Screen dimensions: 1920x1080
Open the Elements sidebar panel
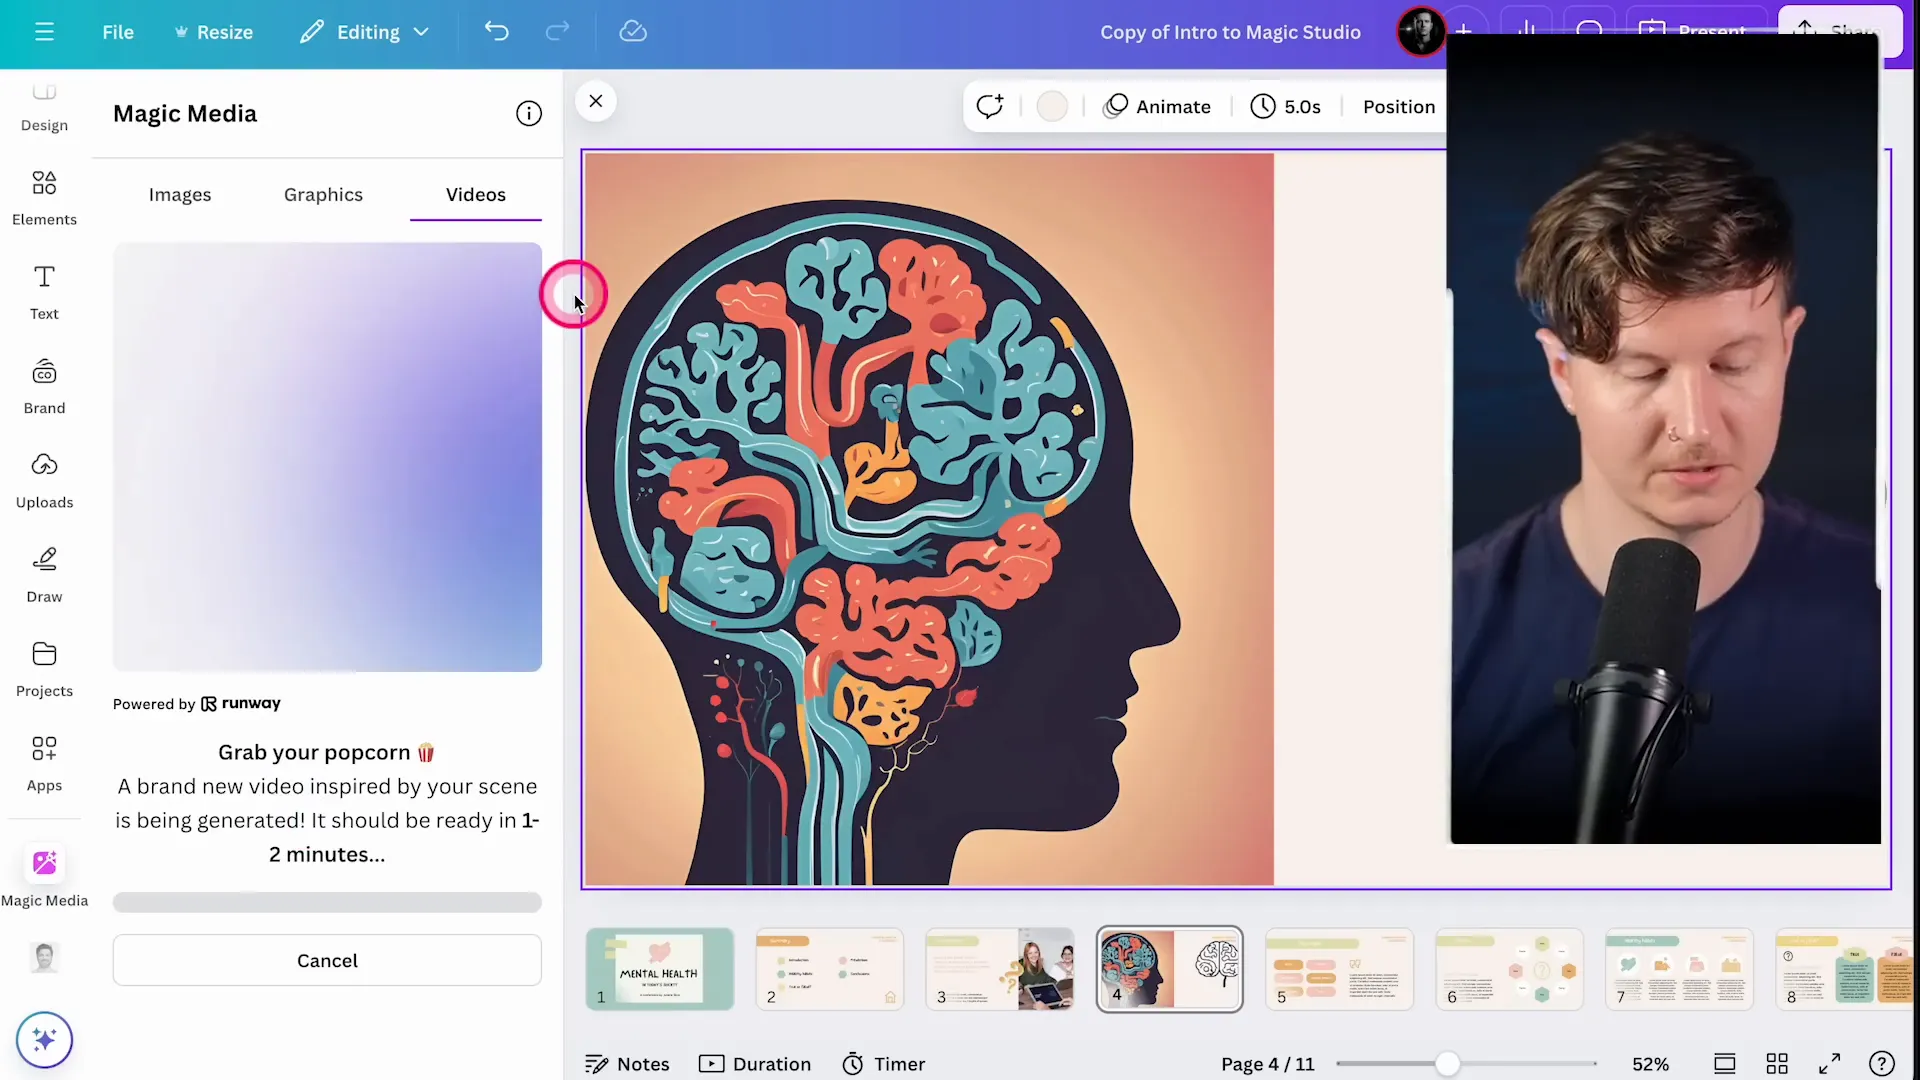44,197
